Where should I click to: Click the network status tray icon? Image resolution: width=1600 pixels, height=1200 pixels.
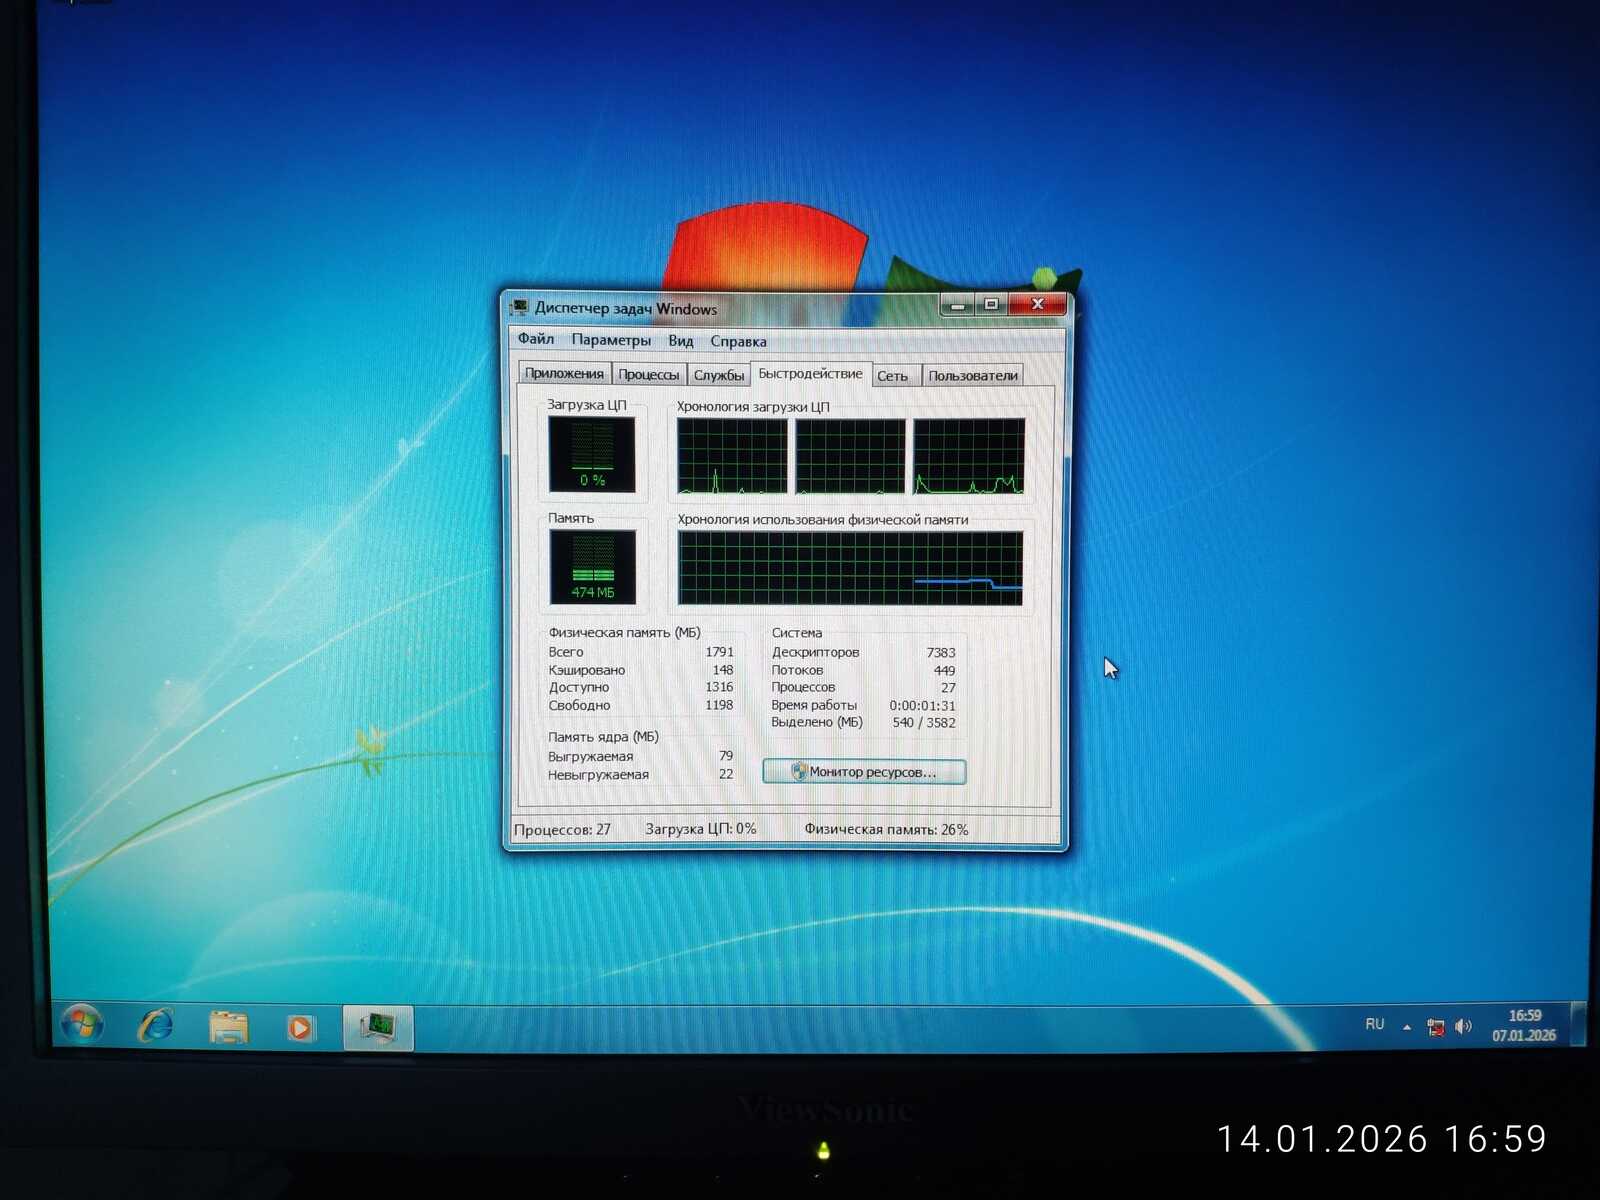click(x=1436, y=1027)
